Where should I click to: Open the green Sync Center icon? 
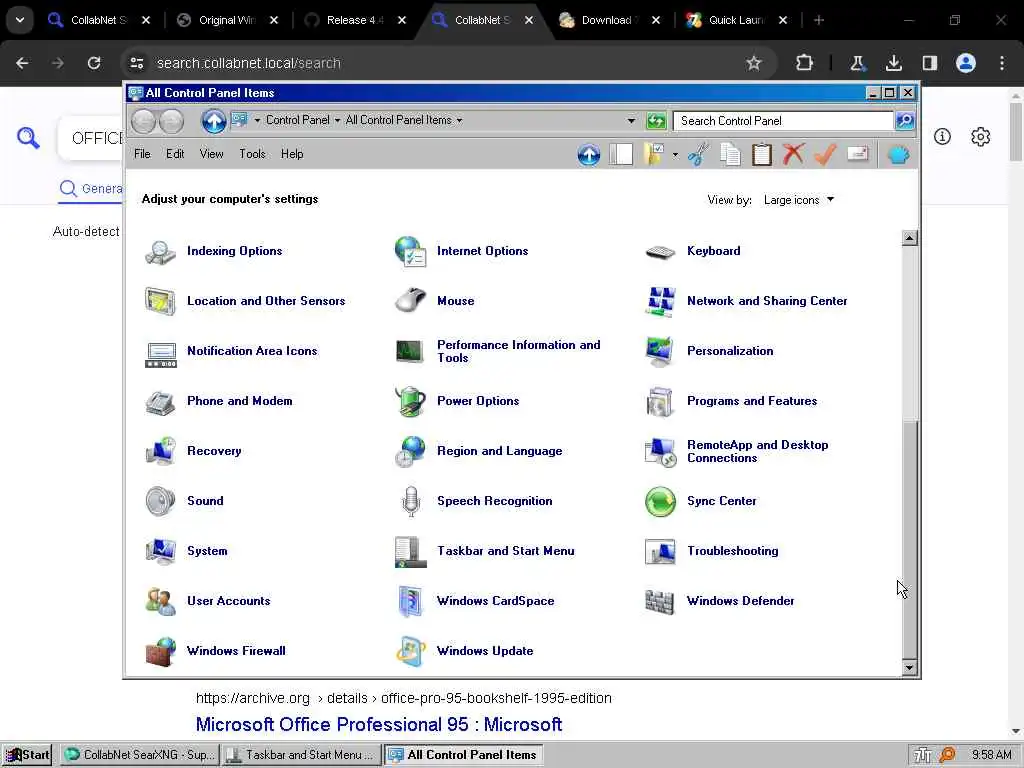tap(660, 502)
